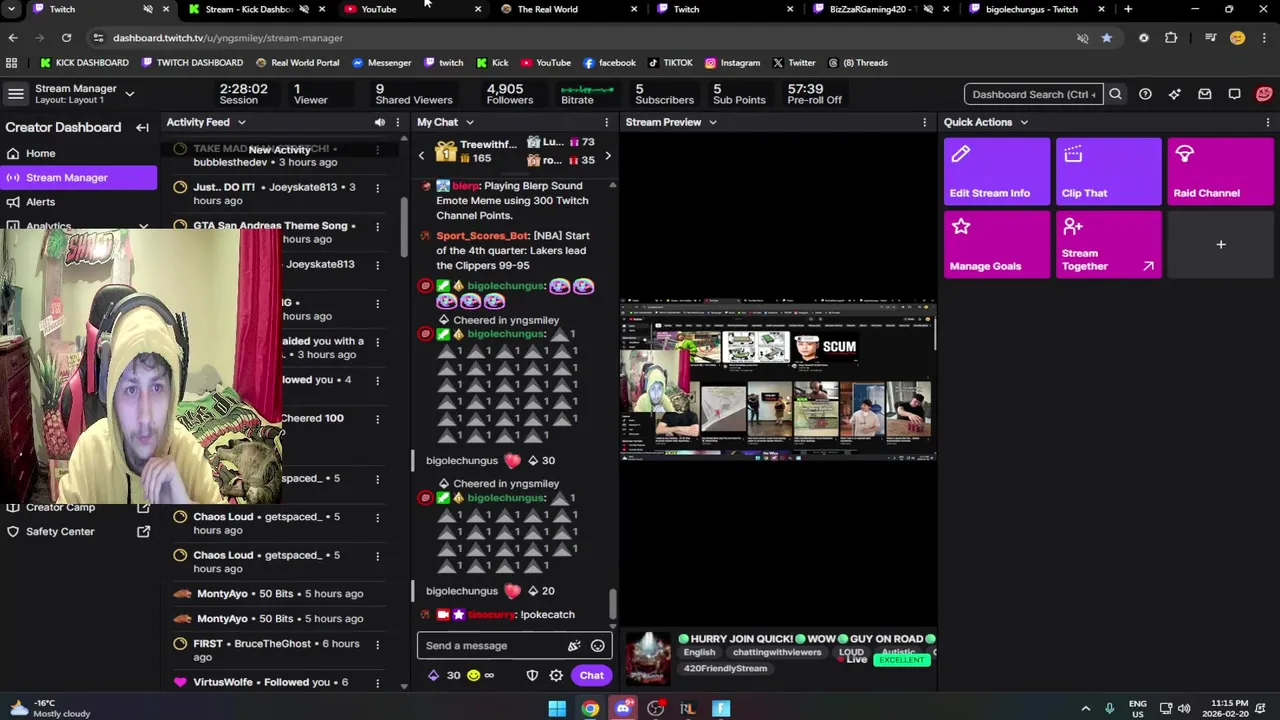Collapse the Creator Dashboard sidebar
This screenshot has height=720, width=1280.
click(x=142, y=127)
